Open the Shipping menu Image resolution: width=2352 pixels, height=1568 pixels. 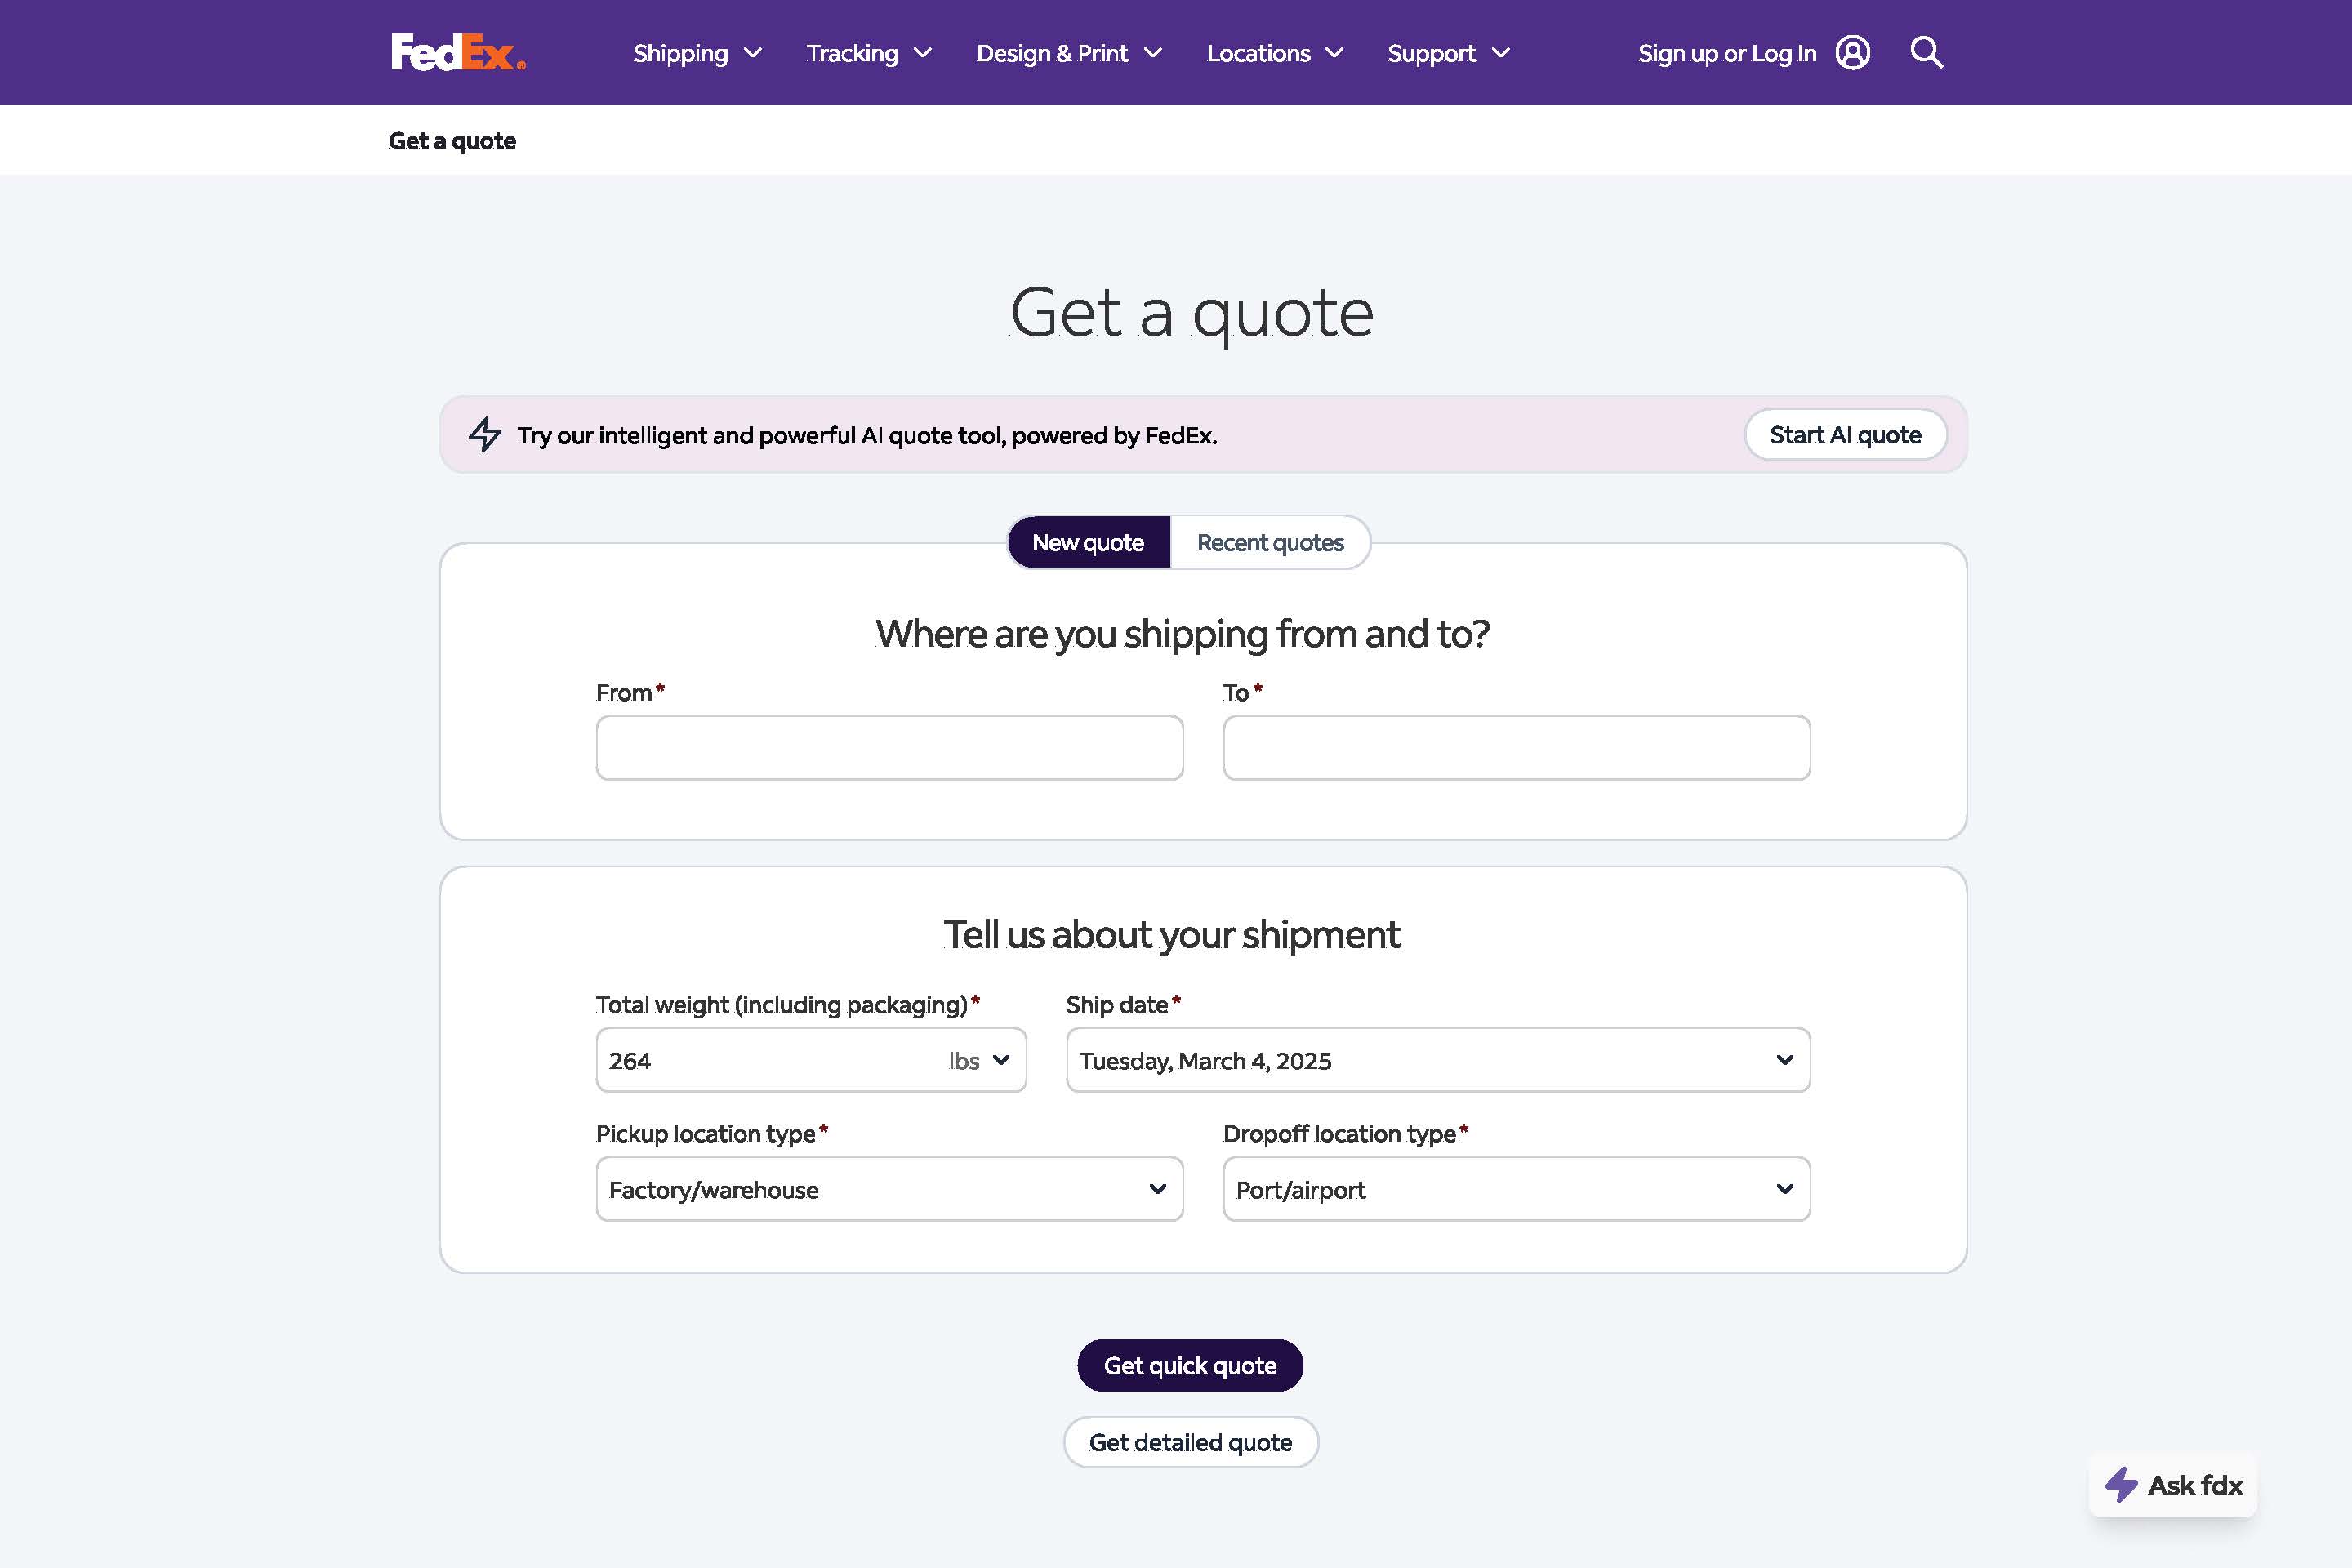697,53
